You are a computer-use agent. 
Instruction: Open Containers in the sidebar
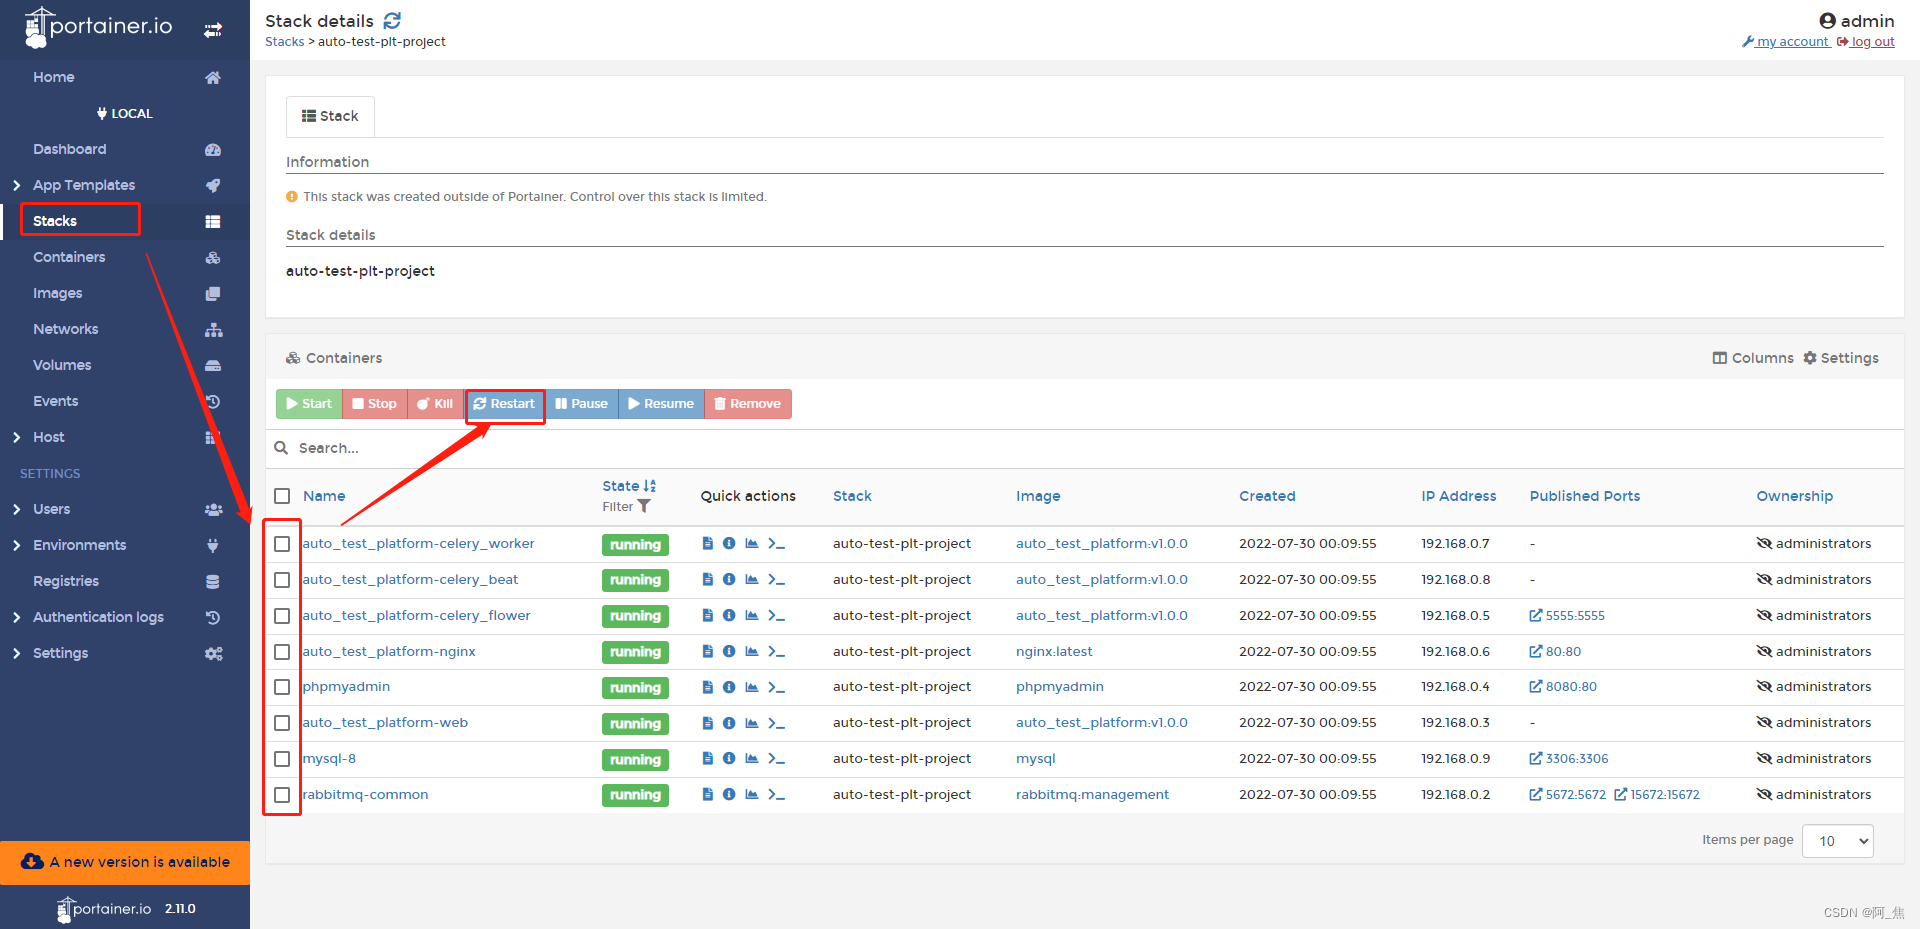(69, 257)
